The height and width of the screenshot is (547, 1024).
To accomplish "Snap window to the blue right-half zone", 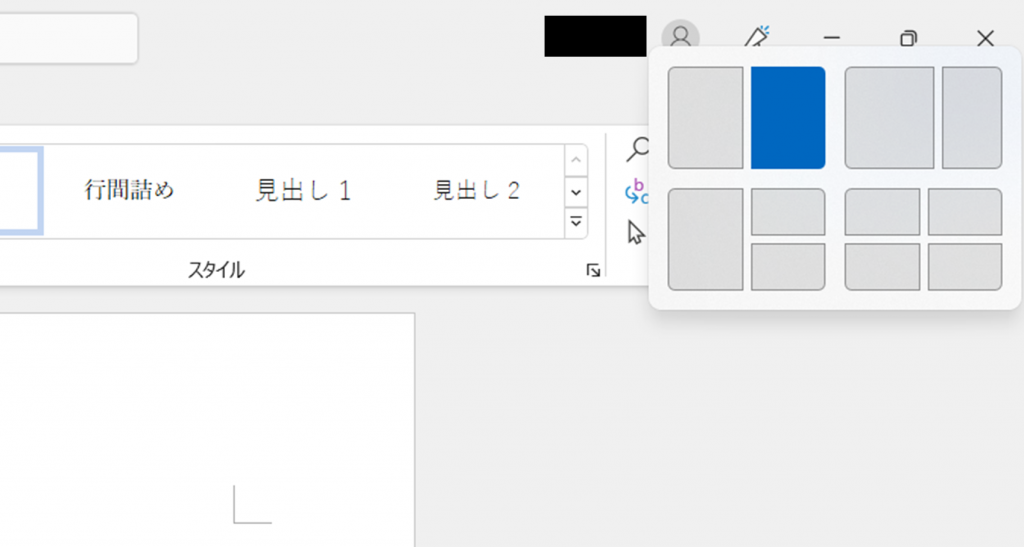I will 788,118.
